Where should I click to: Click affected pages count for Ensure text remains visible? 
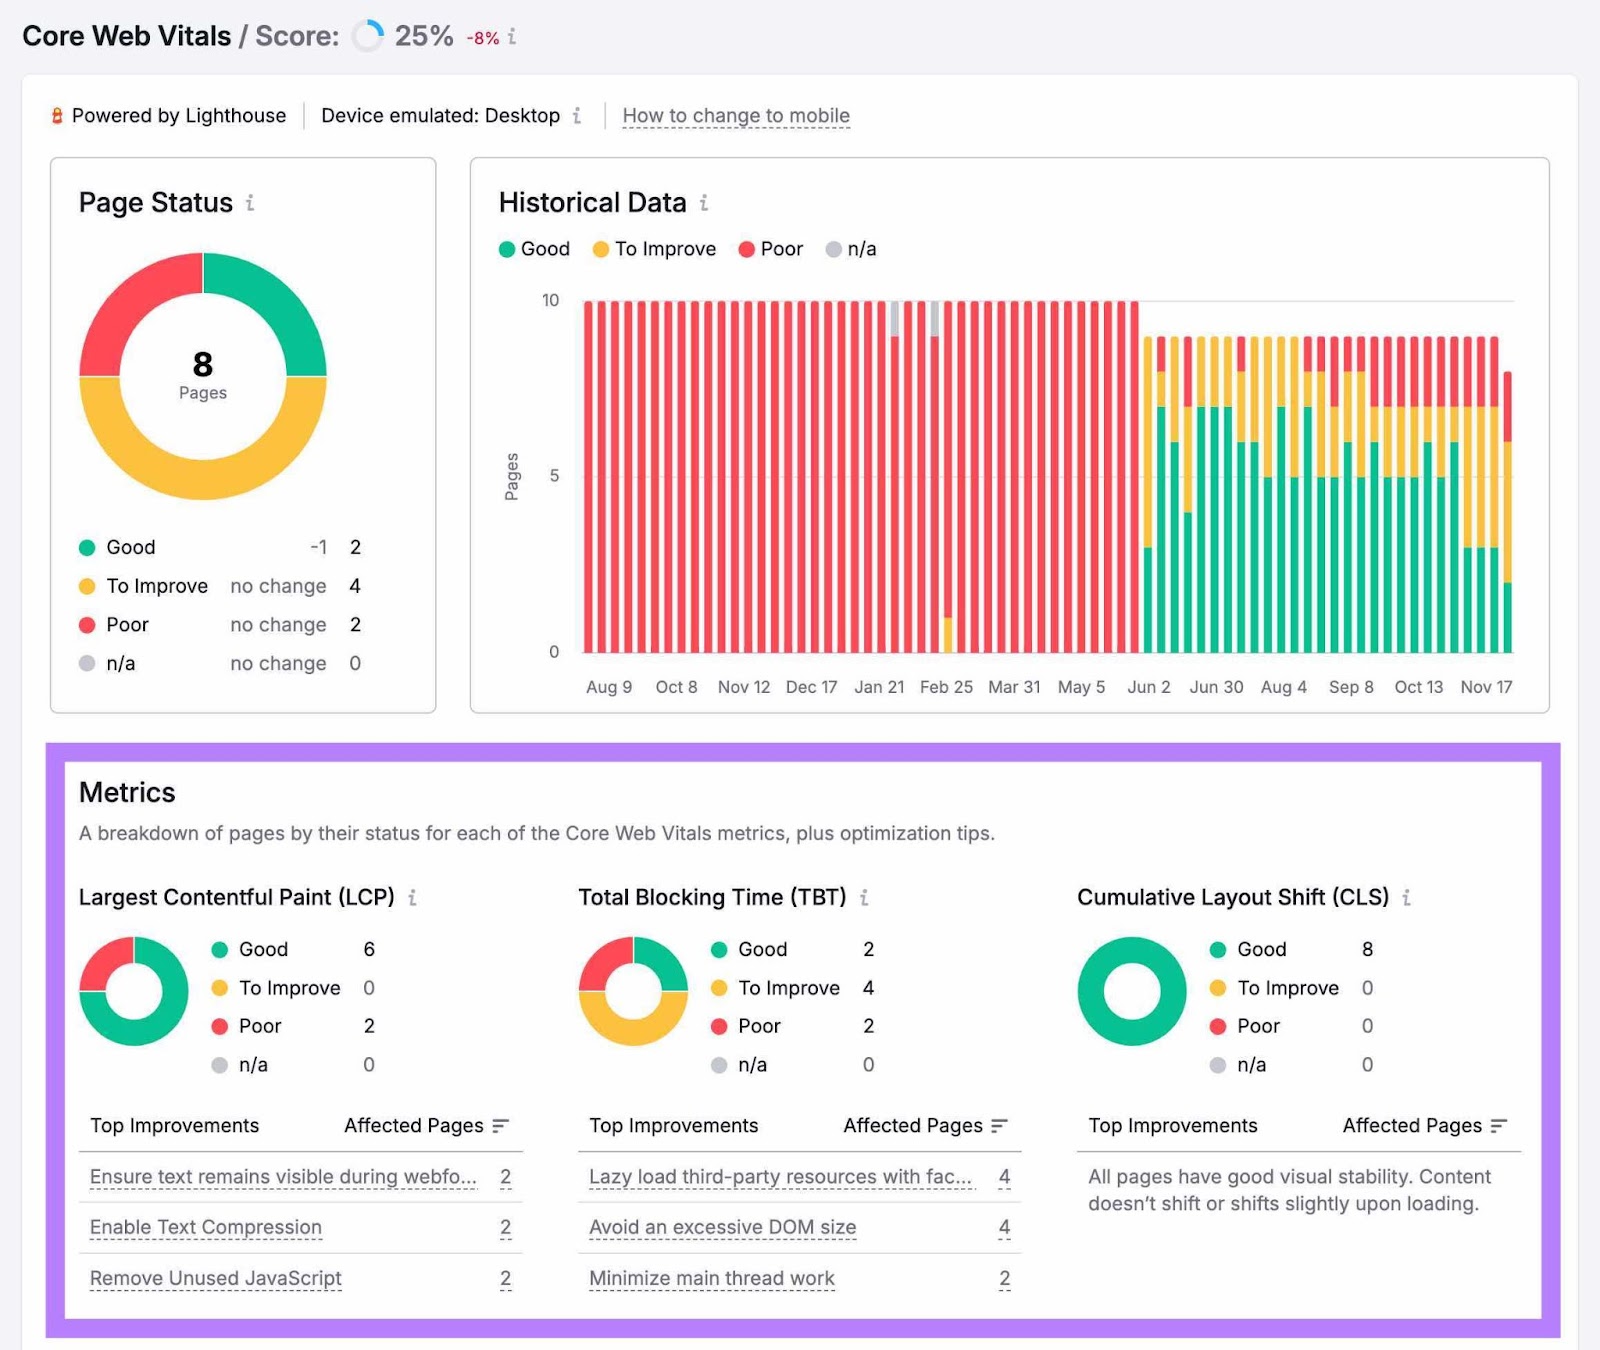point(506,1177)
